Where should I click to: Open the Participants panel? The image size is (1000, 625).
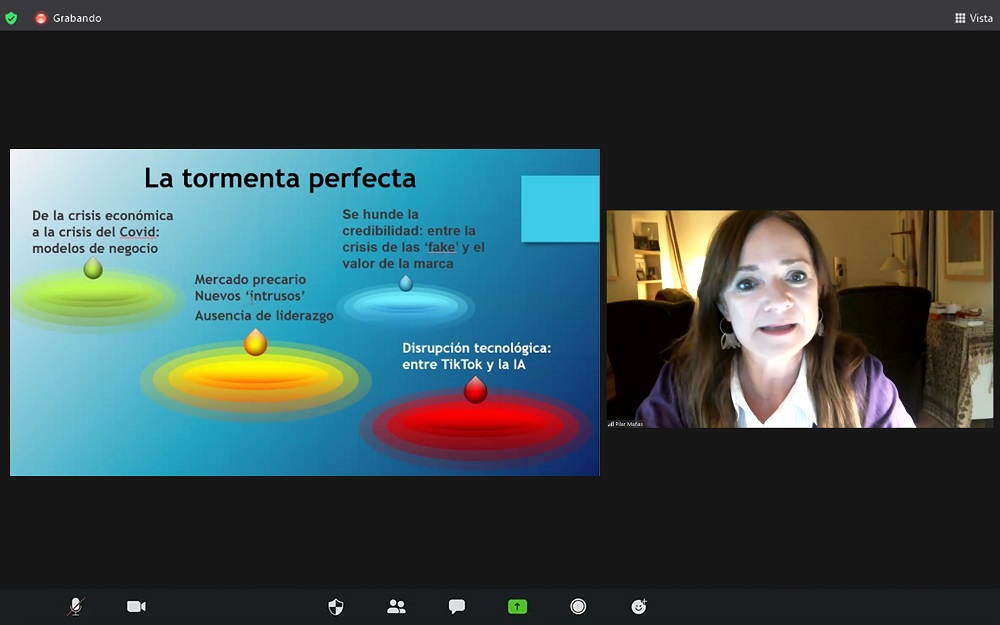point(396,606)
